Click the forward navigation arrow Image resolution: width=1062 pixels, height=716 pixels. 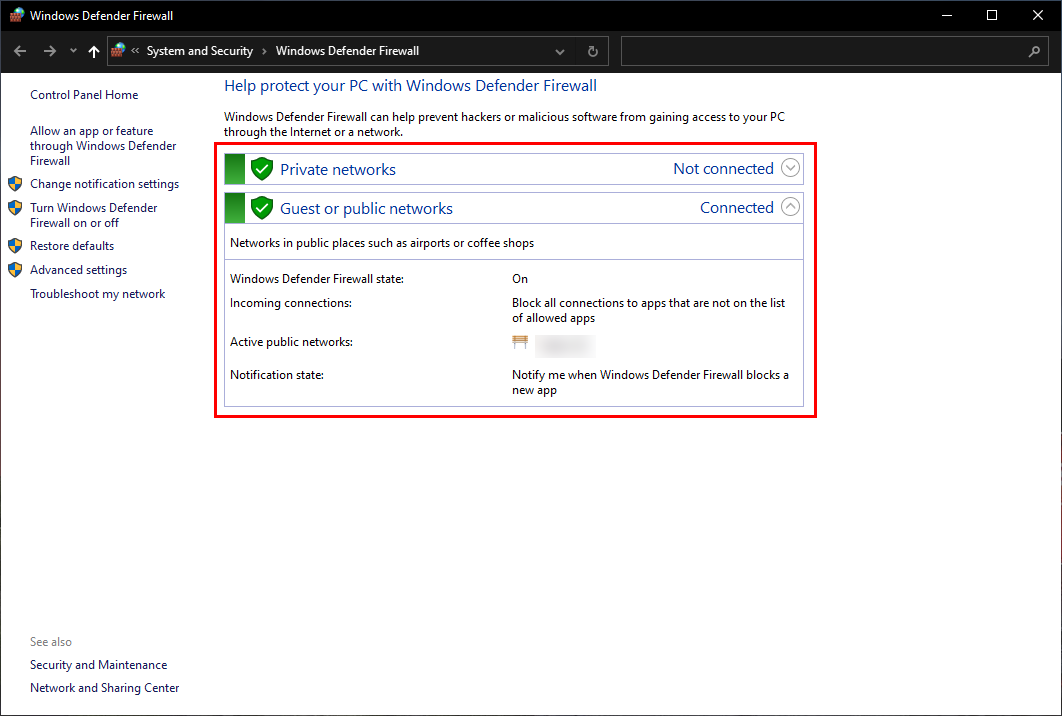click(x=49, y=51)
